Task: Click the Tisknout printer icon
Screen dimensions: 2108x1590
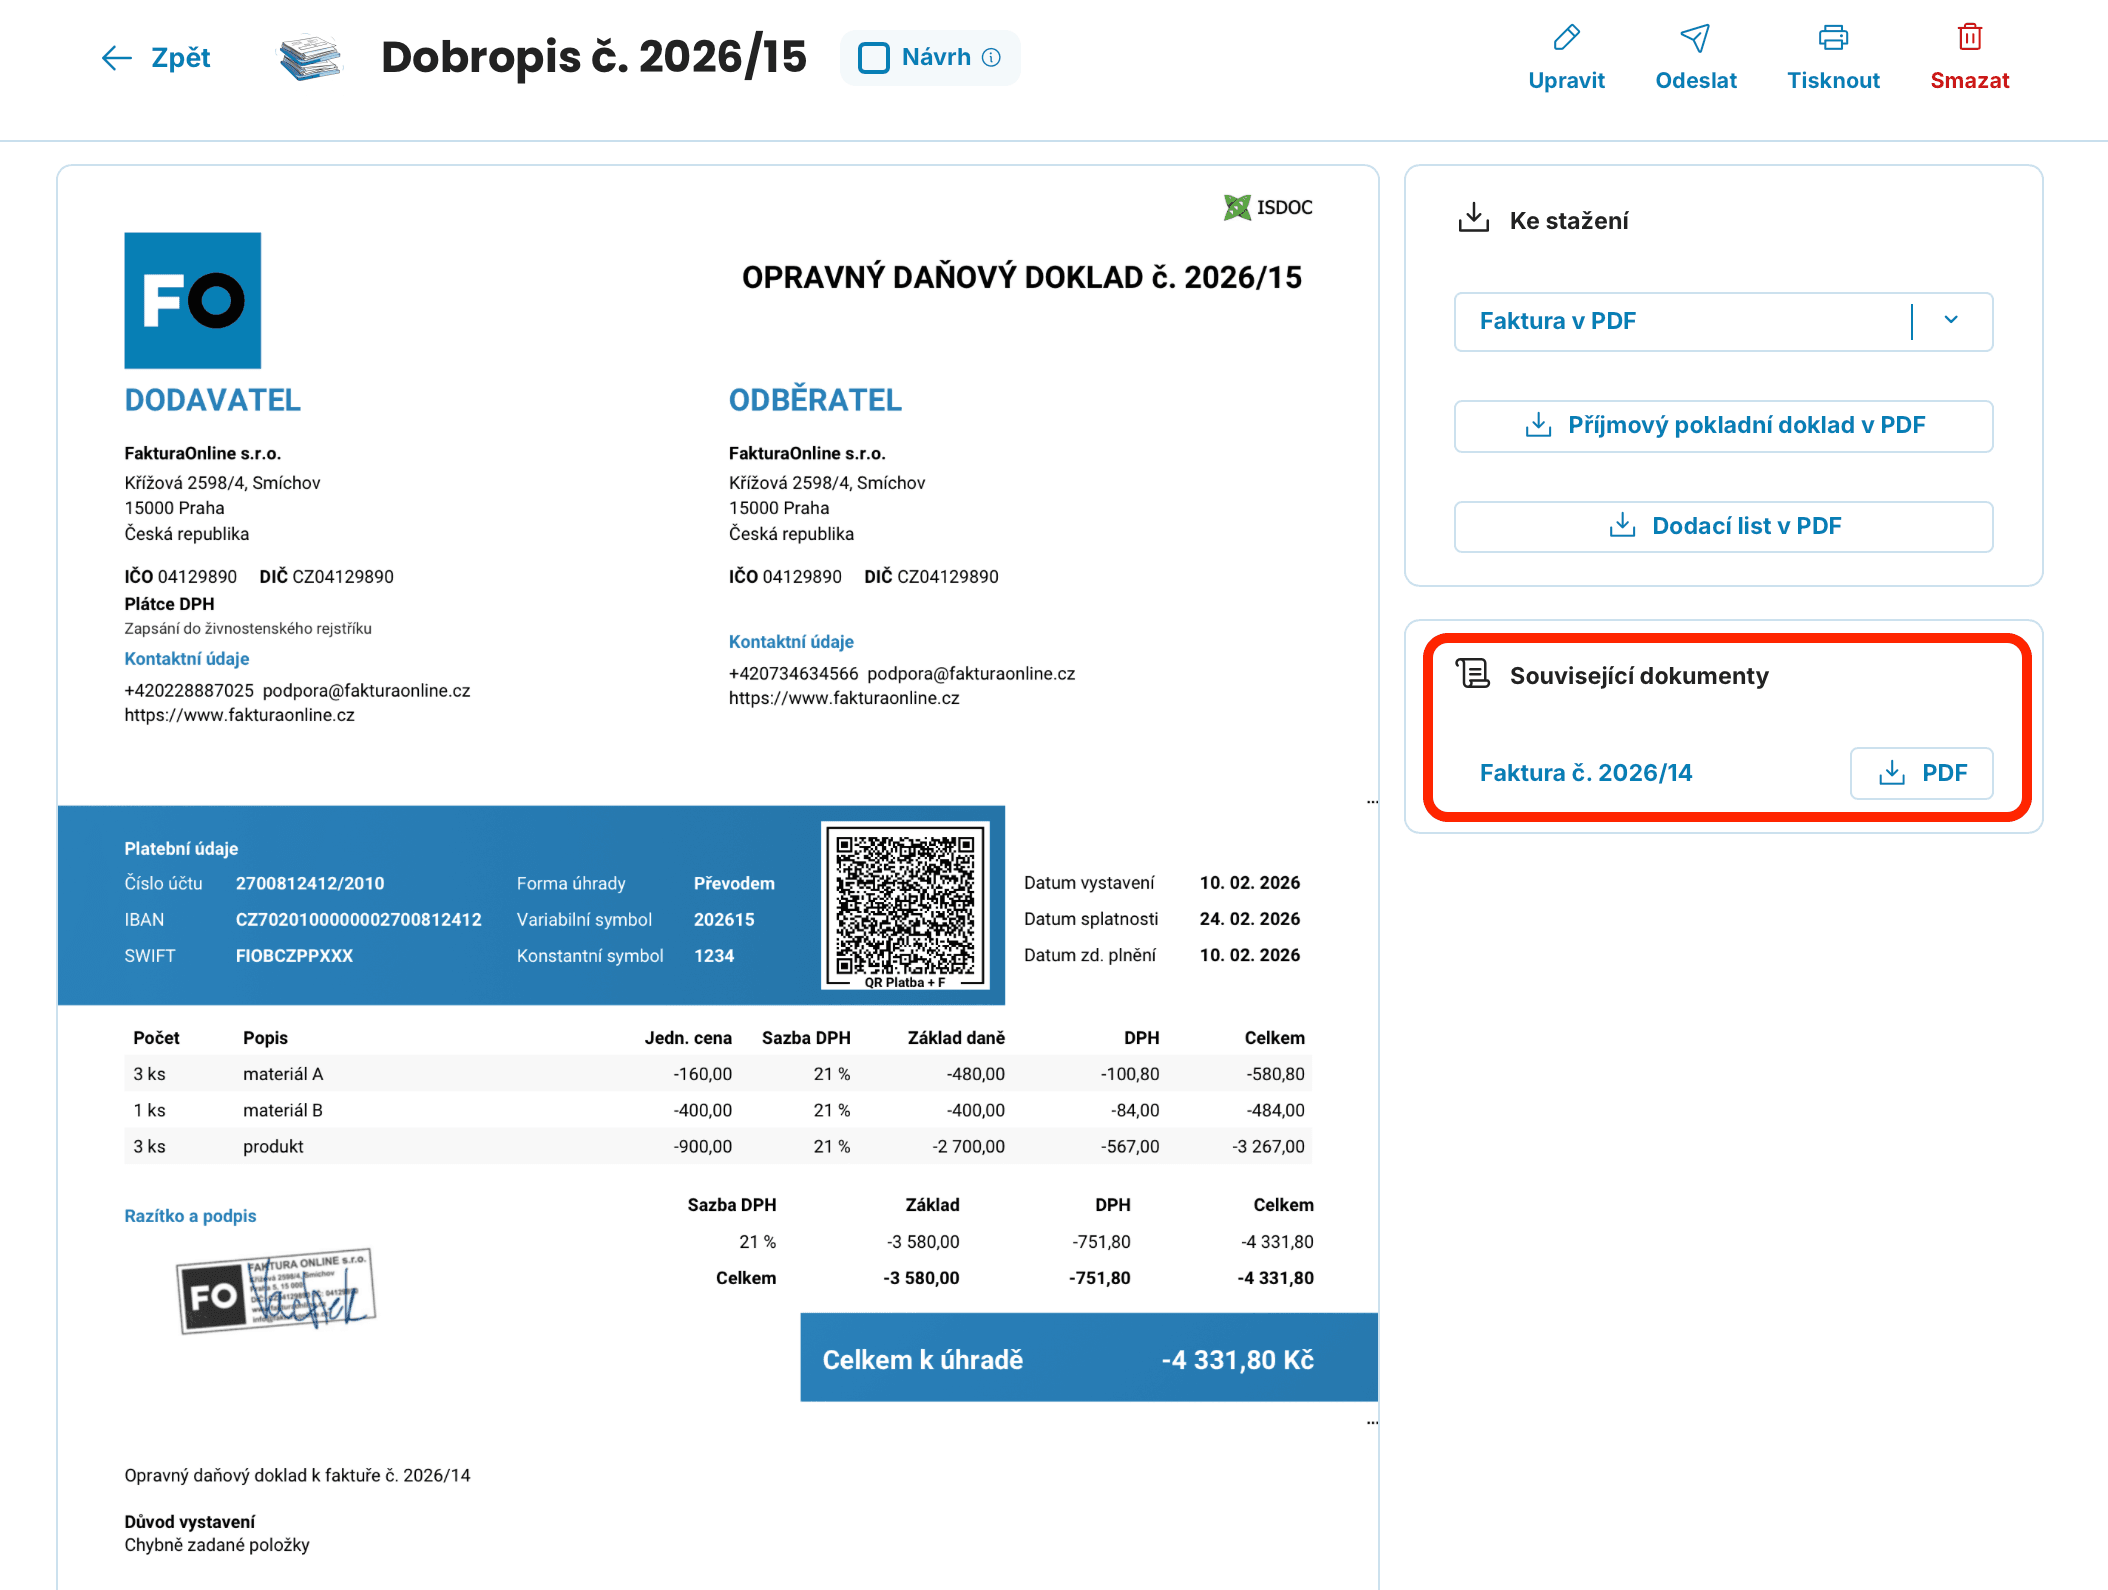Action: click(x=1833, y=38)
